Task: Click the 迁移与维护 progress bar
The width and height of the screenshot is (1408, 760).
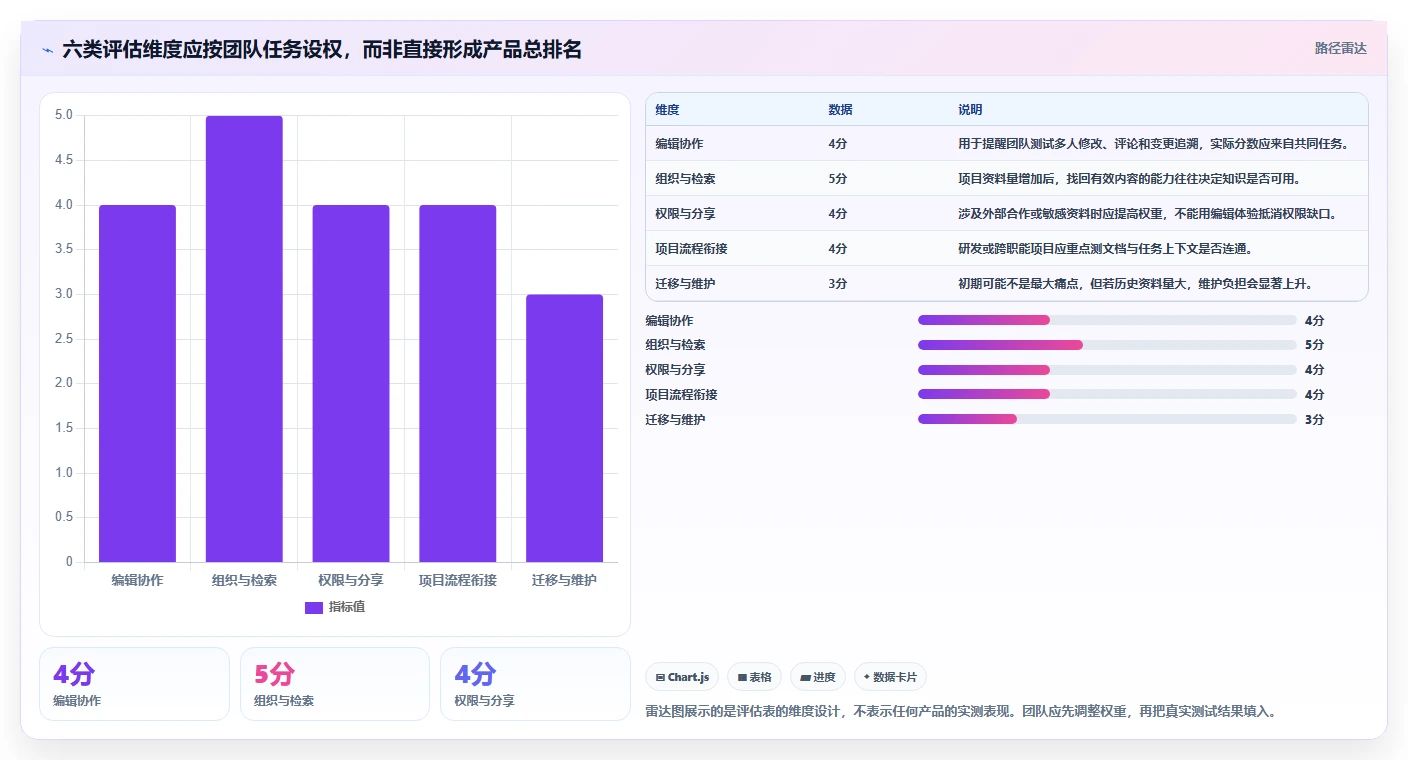Action: [1107, 419]
